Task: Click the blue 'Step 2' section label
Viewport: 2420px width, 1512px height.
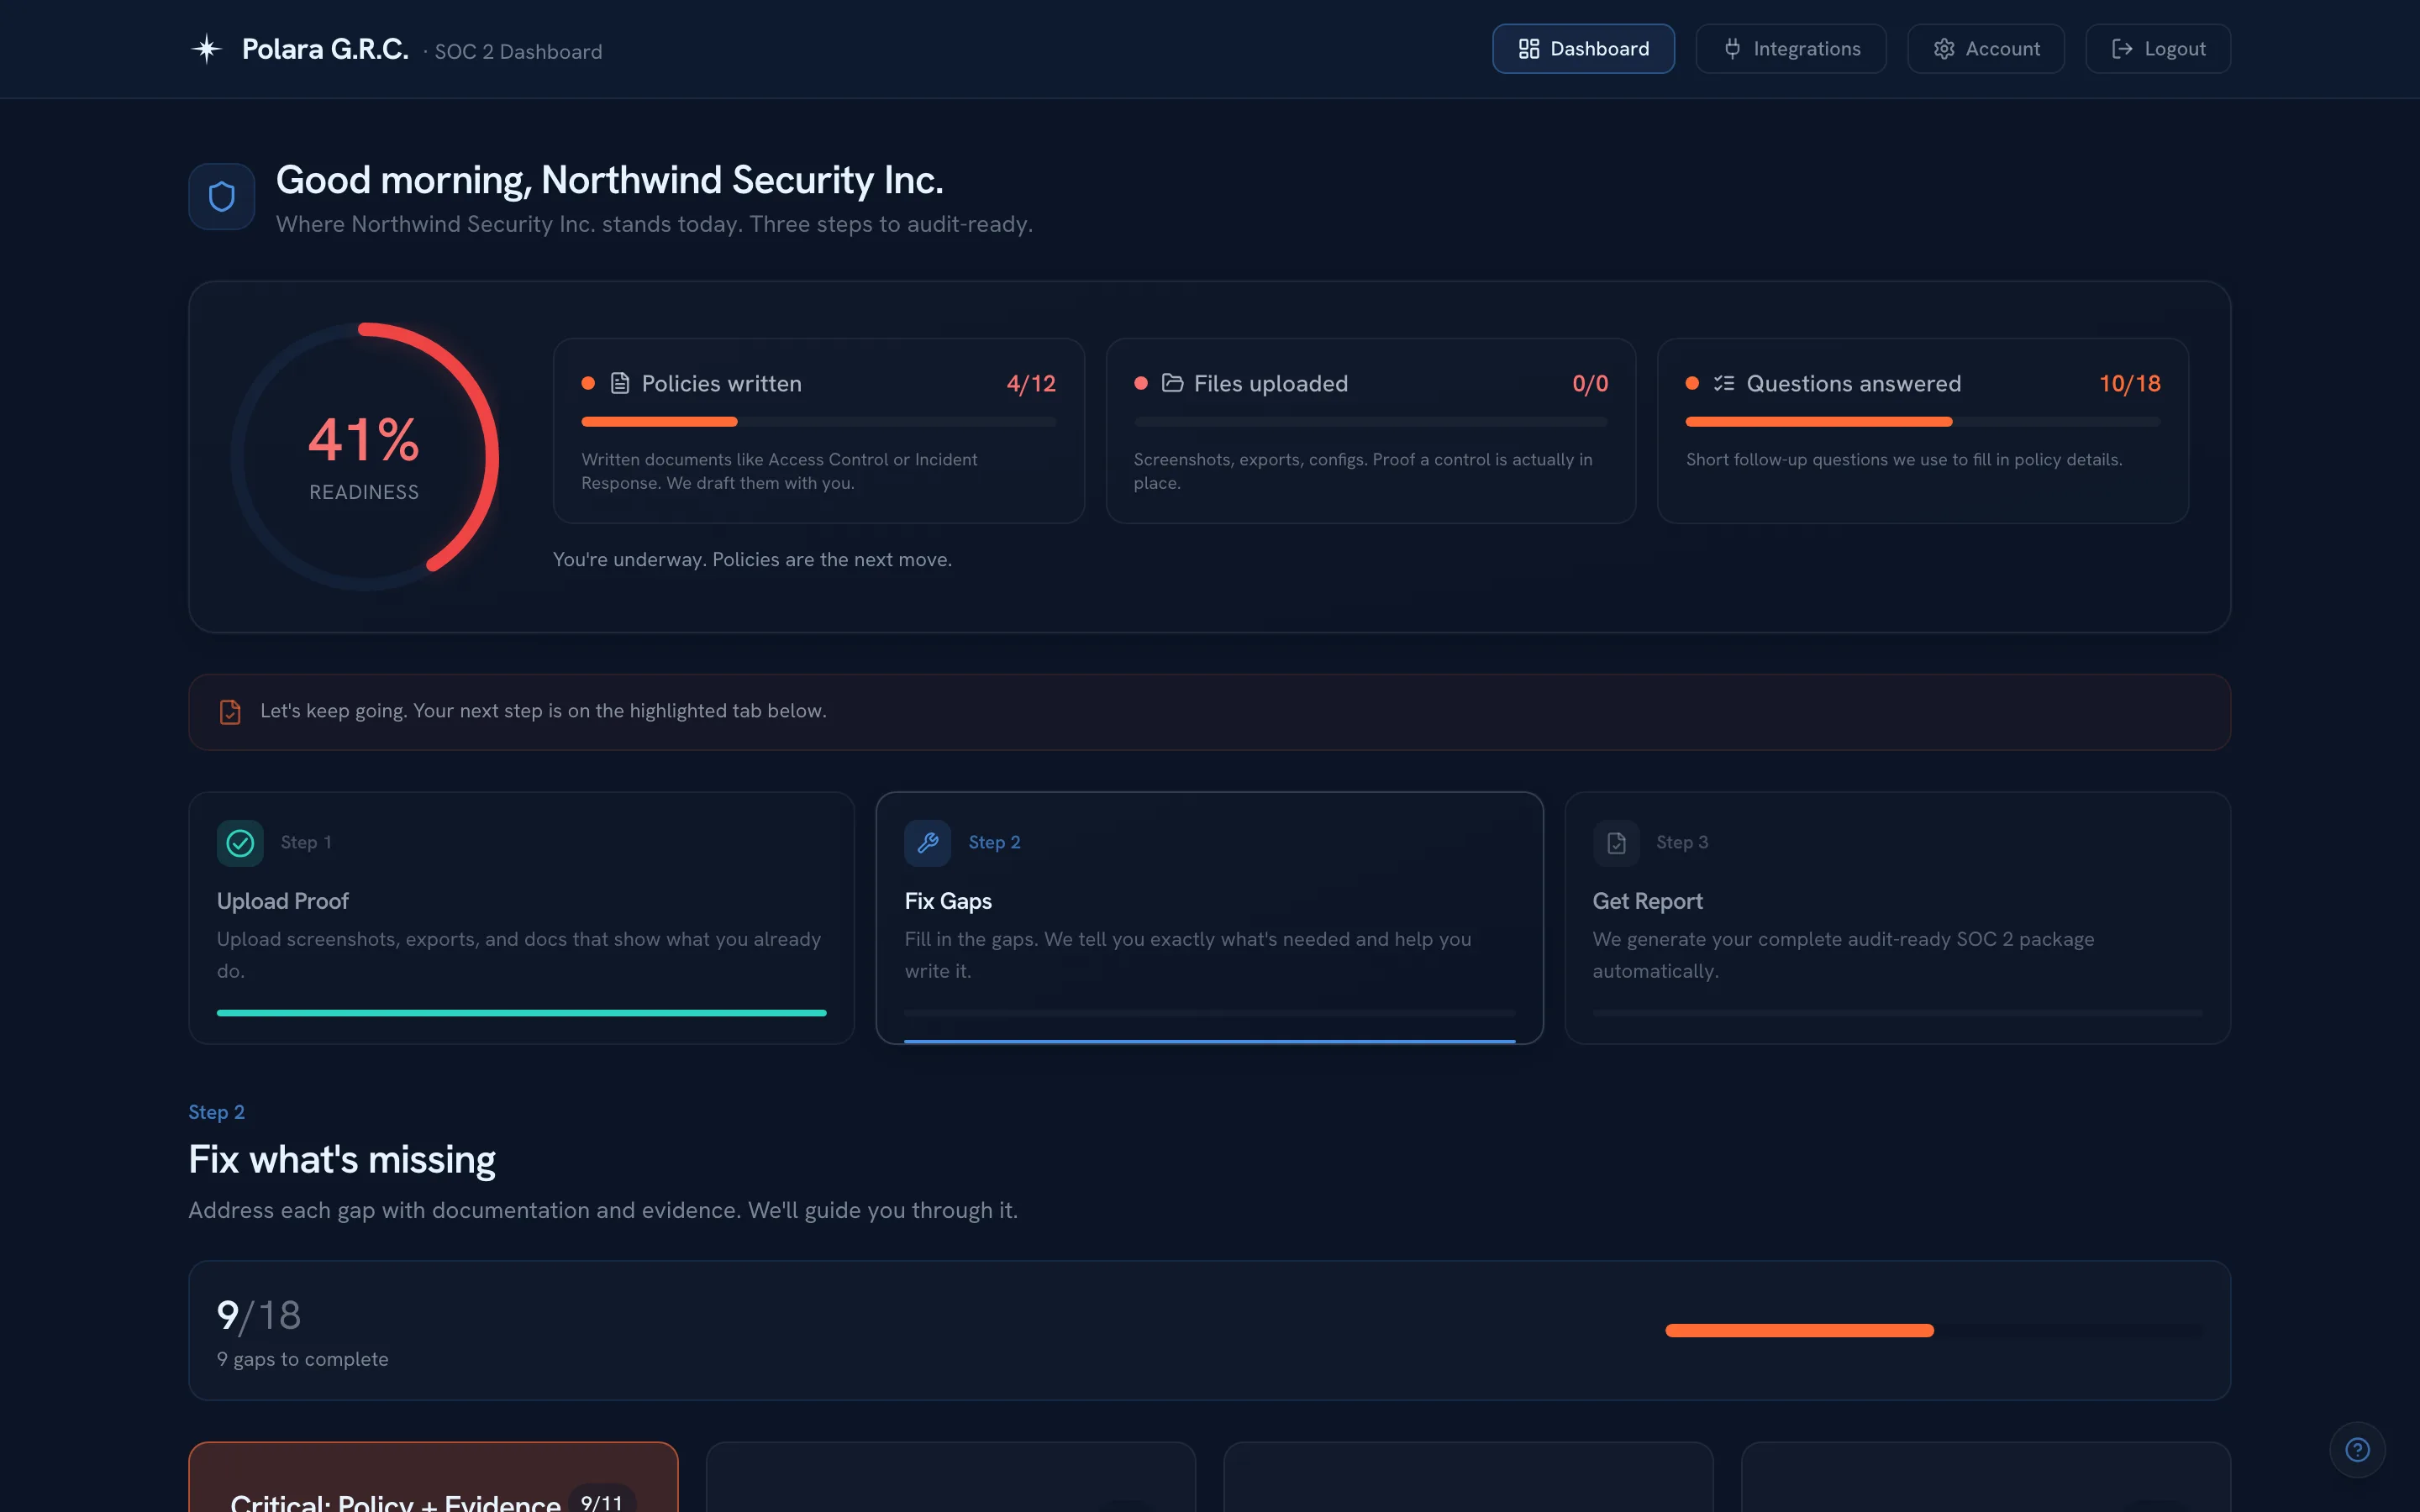Action: click(216, 1112)
